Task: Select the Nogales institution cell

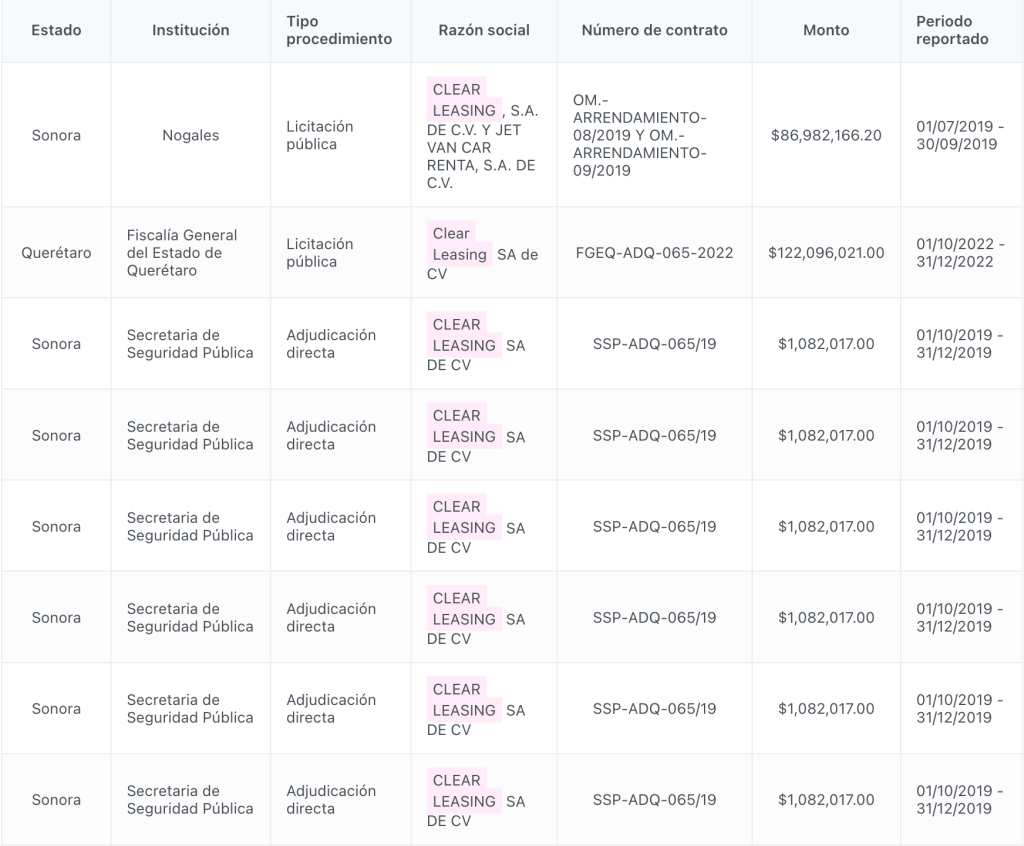Action: [191, 135]
